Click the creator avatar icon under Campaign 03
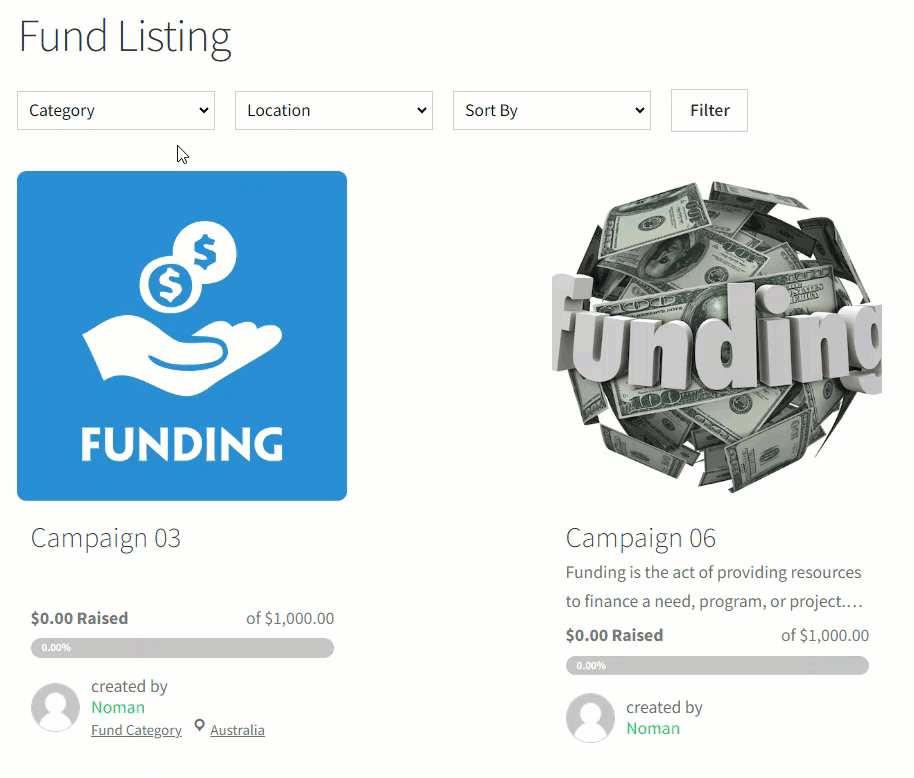 pos(56,707)
